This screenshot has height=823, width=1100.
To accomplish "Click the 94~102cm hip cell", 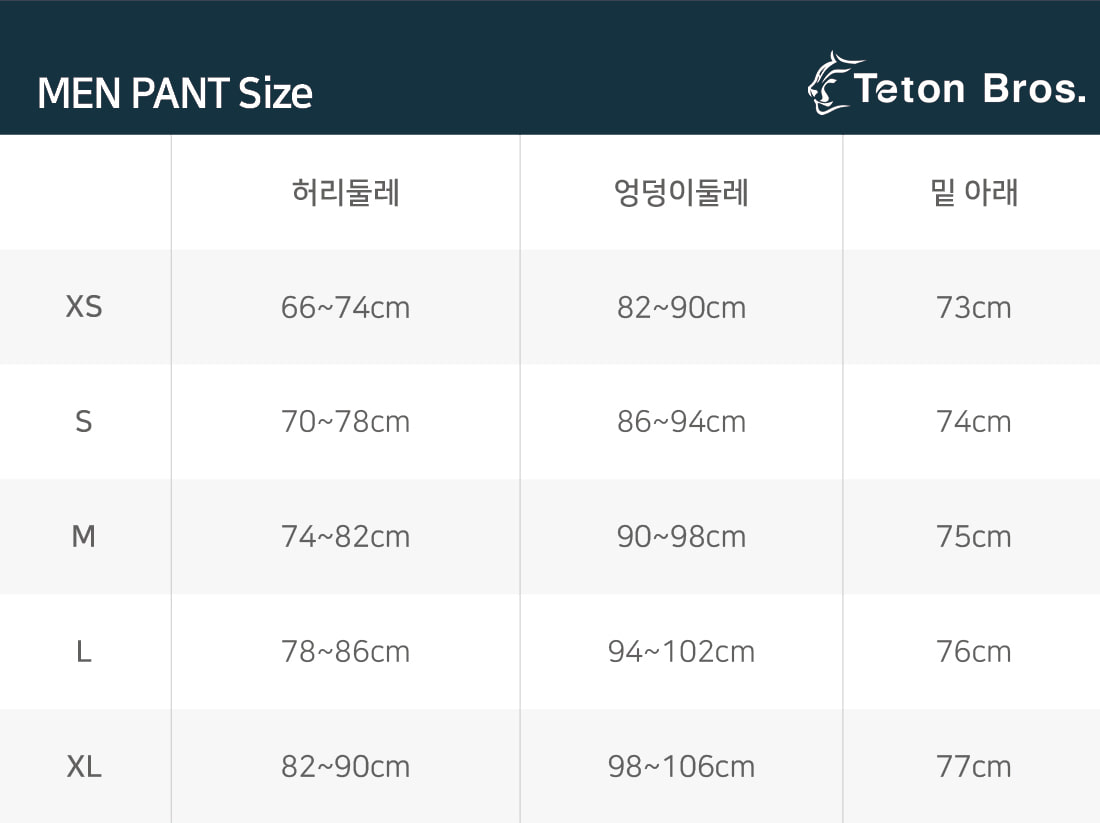I will click(x=681, y=652).
